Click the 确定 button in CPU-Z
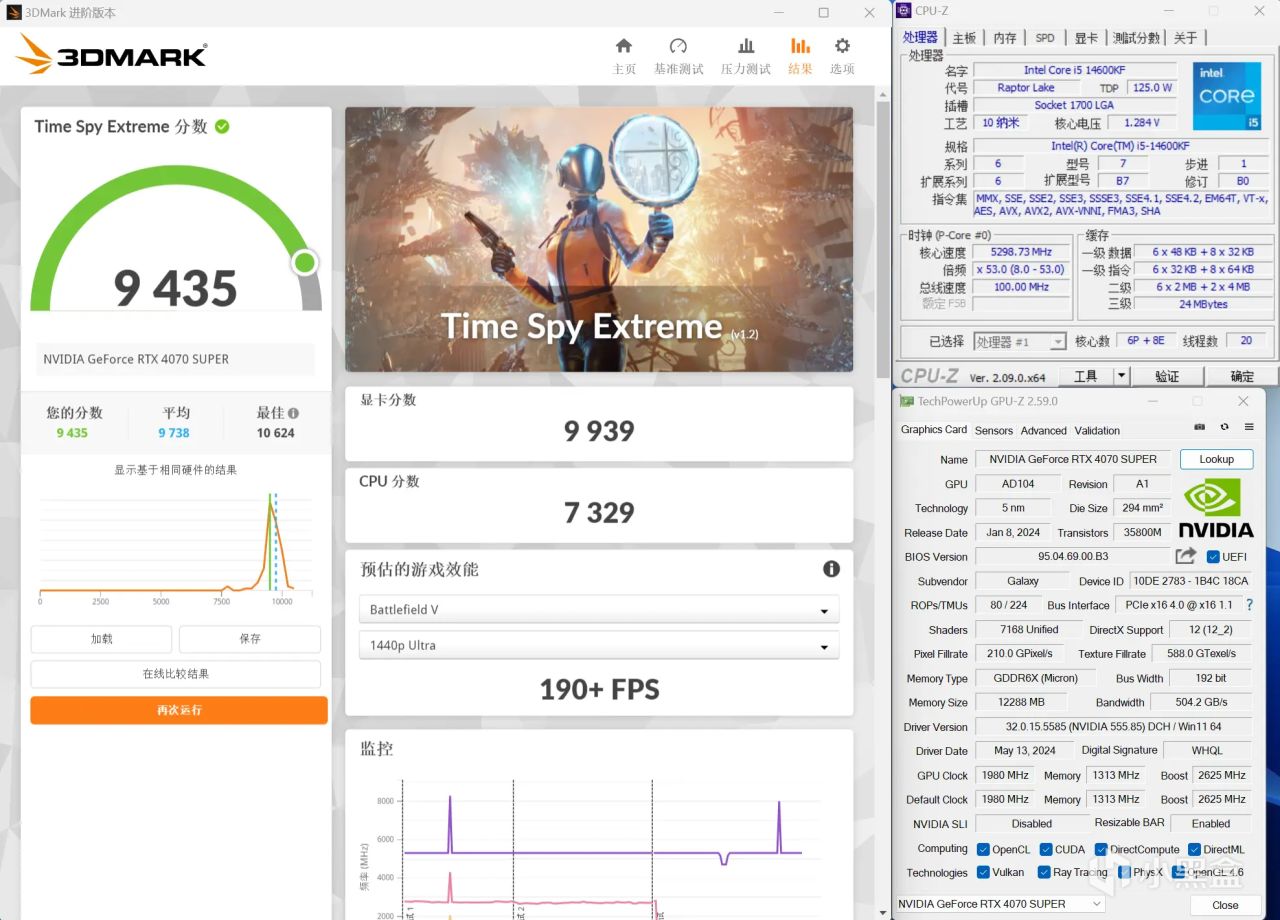 click(x=1241, y=376)
